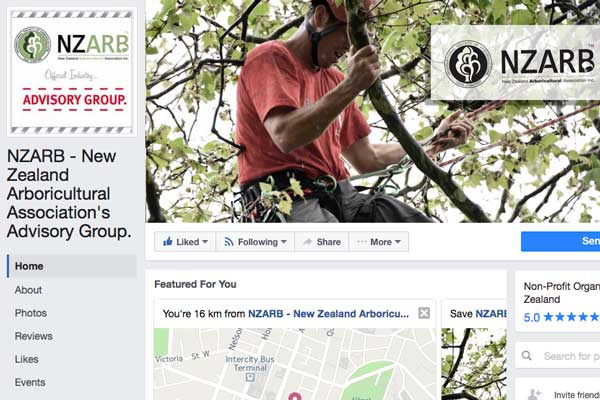View the Events section

pos(30,382)
